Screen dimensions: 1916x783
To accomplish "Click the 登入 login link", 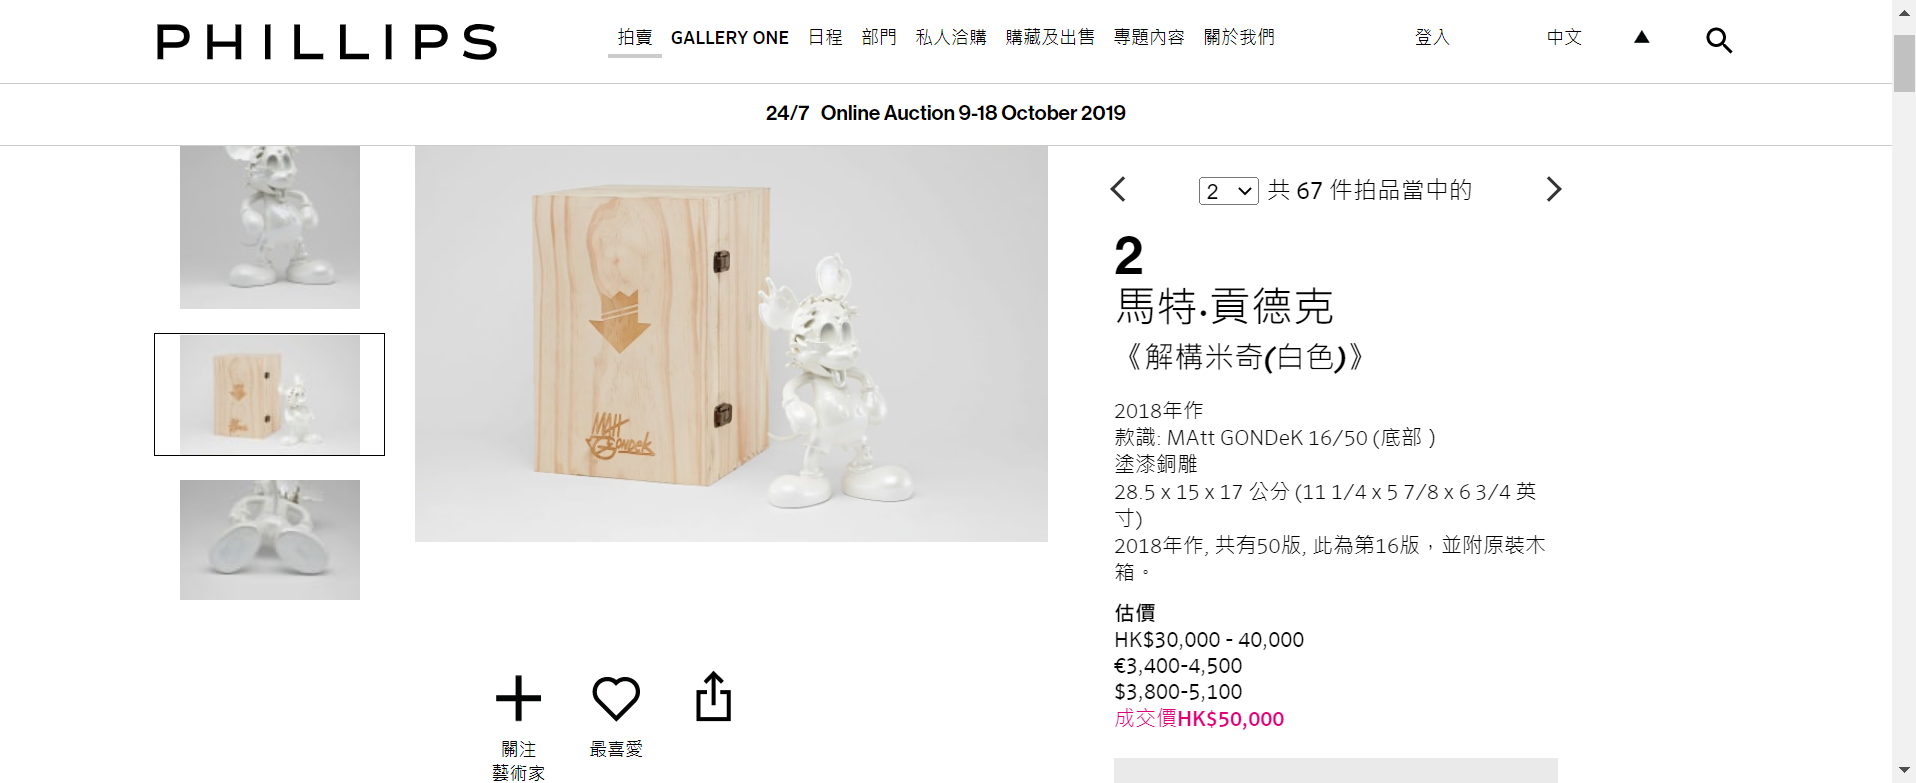I will 1432,37.
